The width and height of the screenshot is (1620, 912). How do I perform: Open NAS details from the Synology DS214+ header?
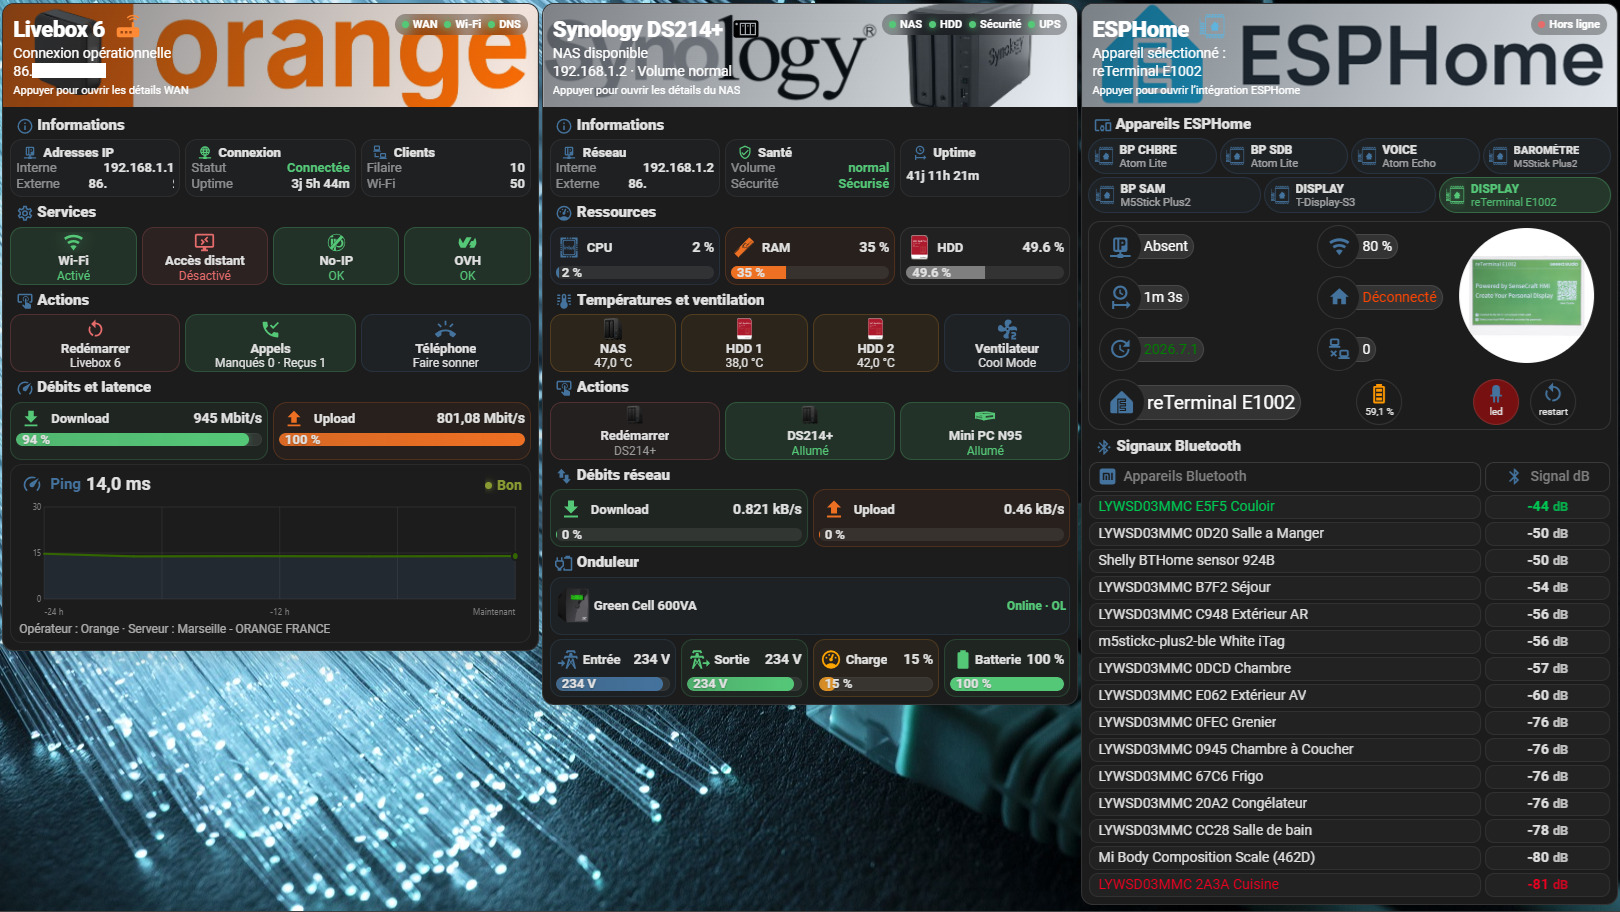pos(809,55)
